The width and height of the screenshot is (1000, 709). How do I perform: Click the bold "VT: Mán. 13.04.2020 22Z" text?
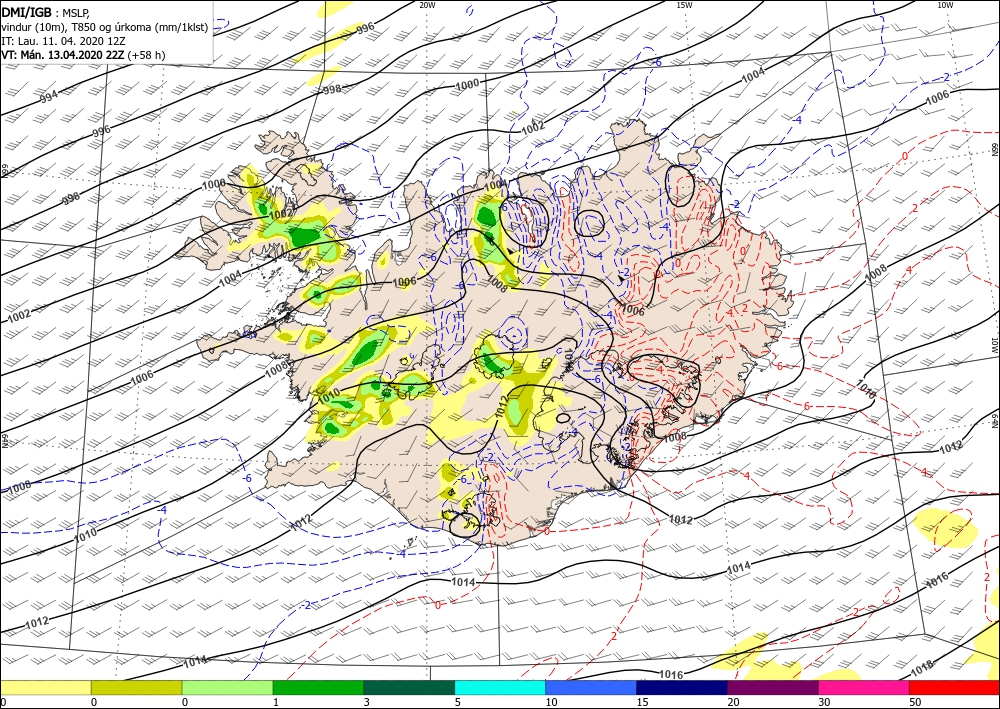click(62, 55)
